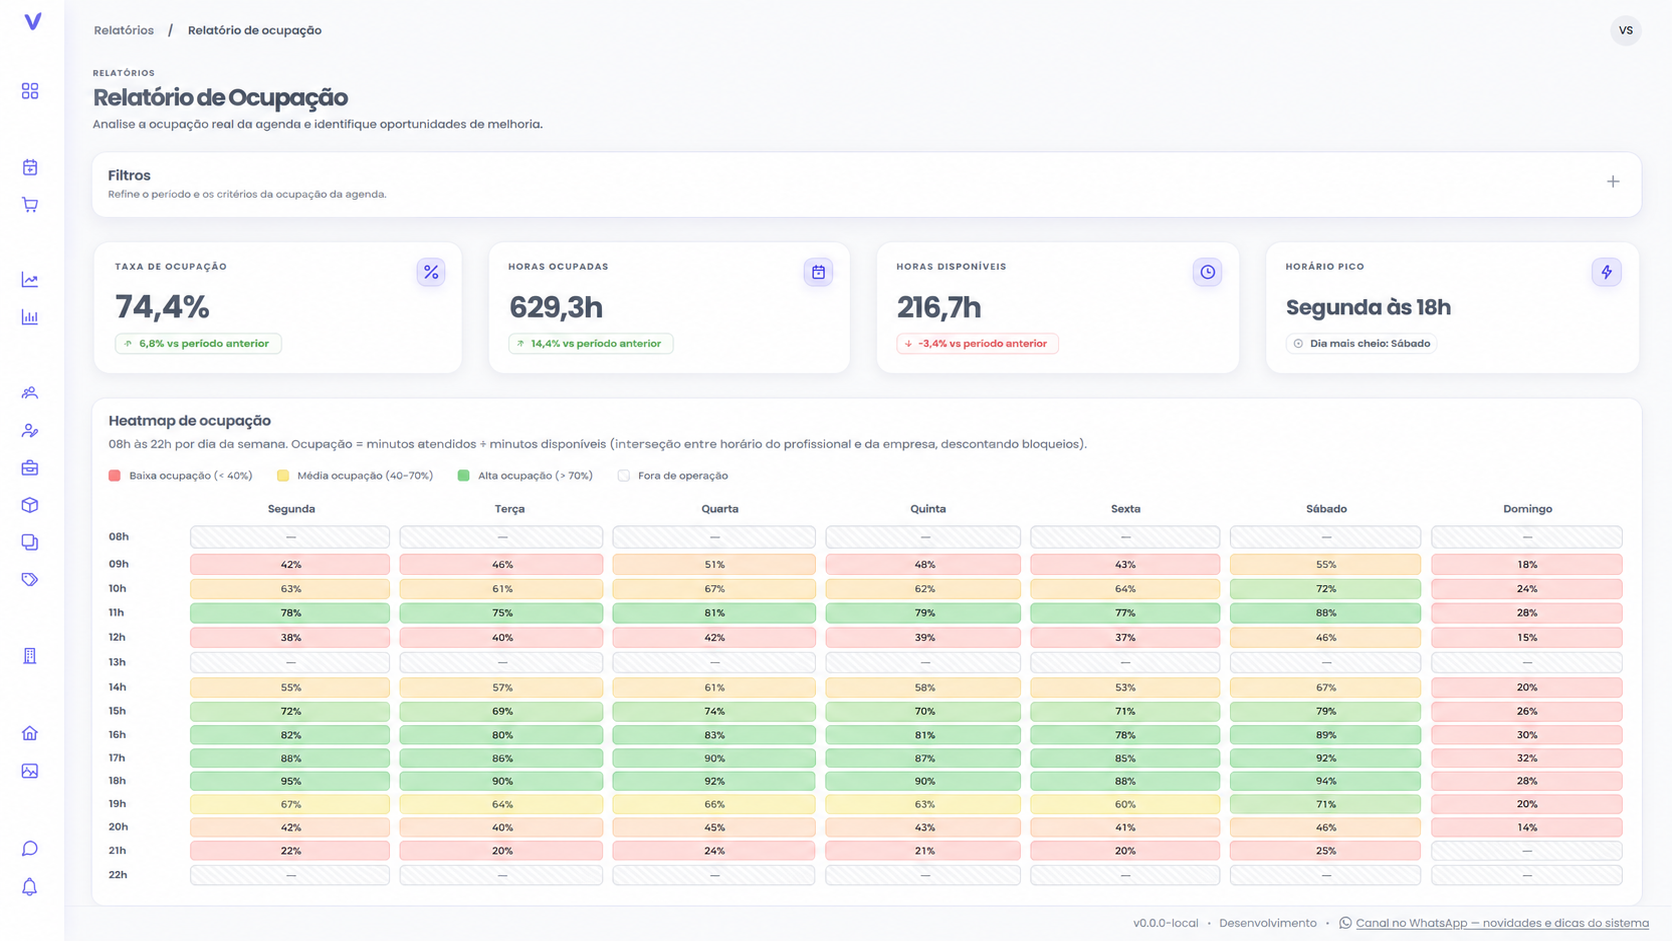The image size is (1672, 941).
Task: Click the 14,4% vs período anterior badge
Action: click(x=590, y=343)
